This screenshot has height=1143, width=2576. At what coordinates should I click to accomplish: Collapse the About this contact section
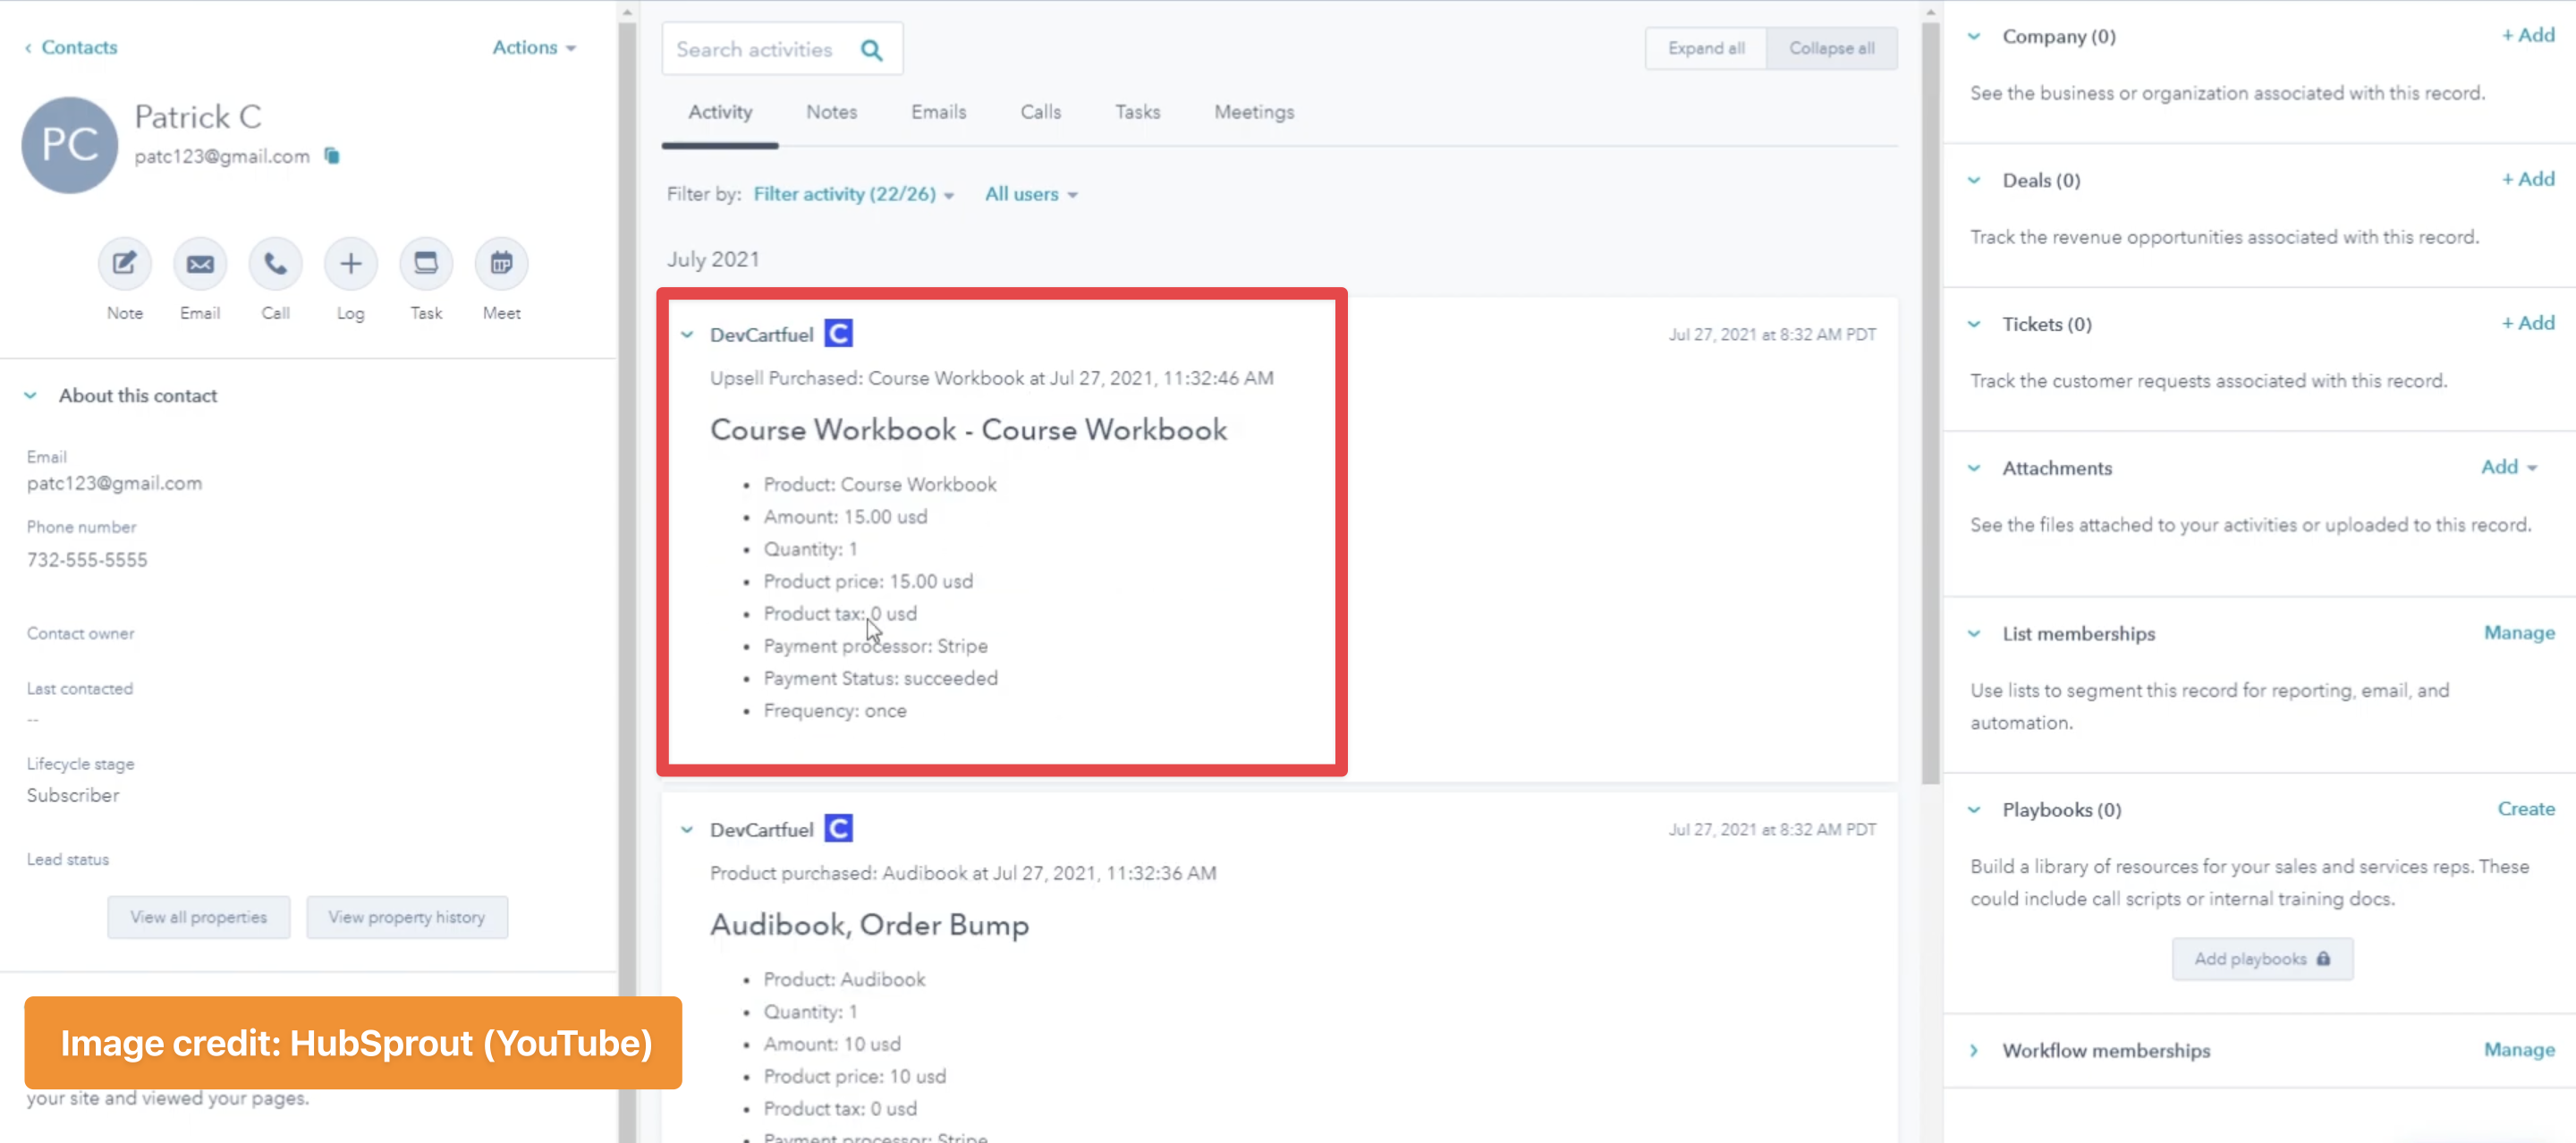coord(31,396)
